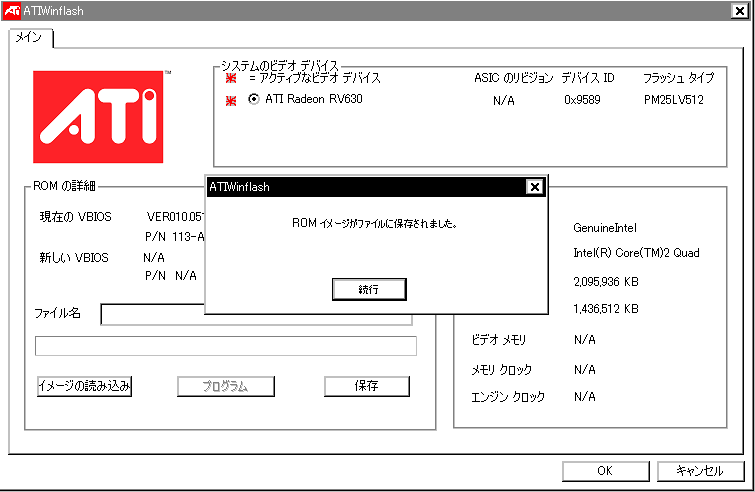Click the 現在の VBIOS label

[75, 217]
